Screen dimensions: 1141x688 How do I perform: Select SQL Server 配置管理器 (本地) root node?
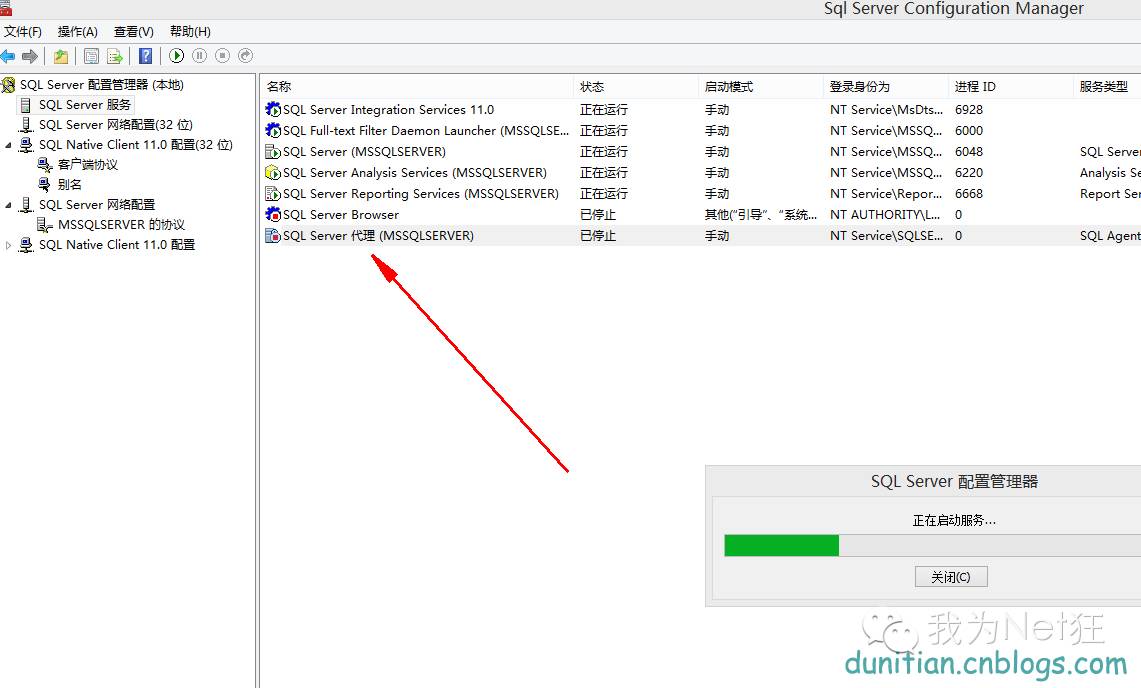(102, 84)
